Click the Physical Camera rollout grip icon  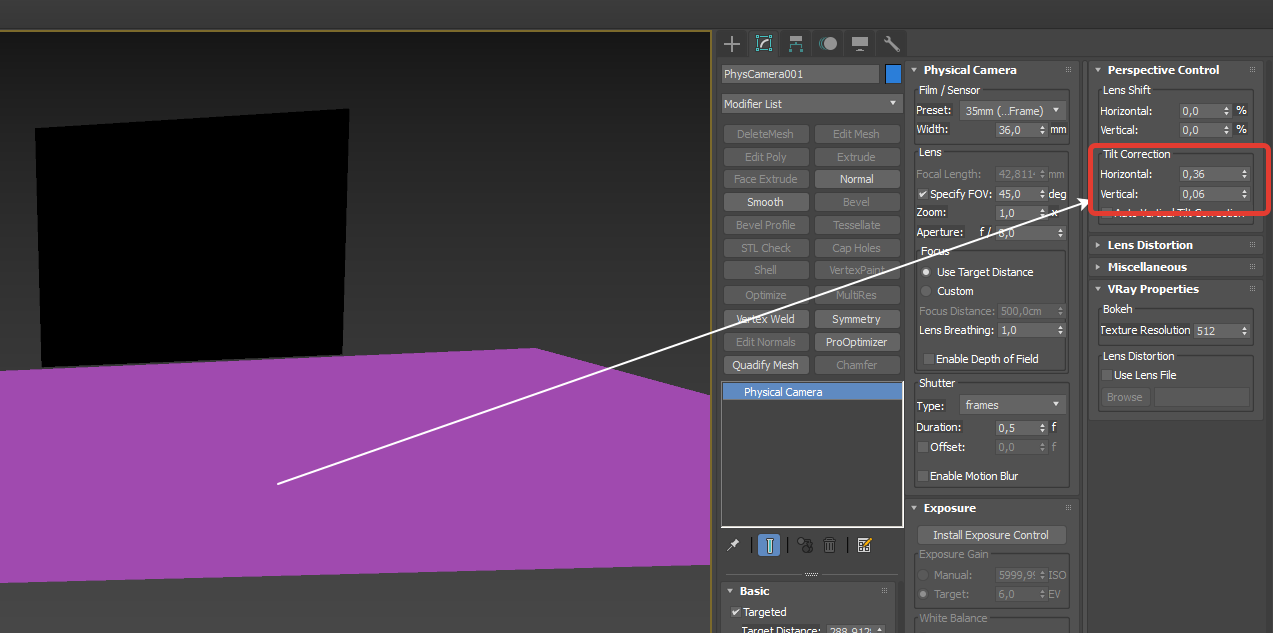click(1068, 70)
